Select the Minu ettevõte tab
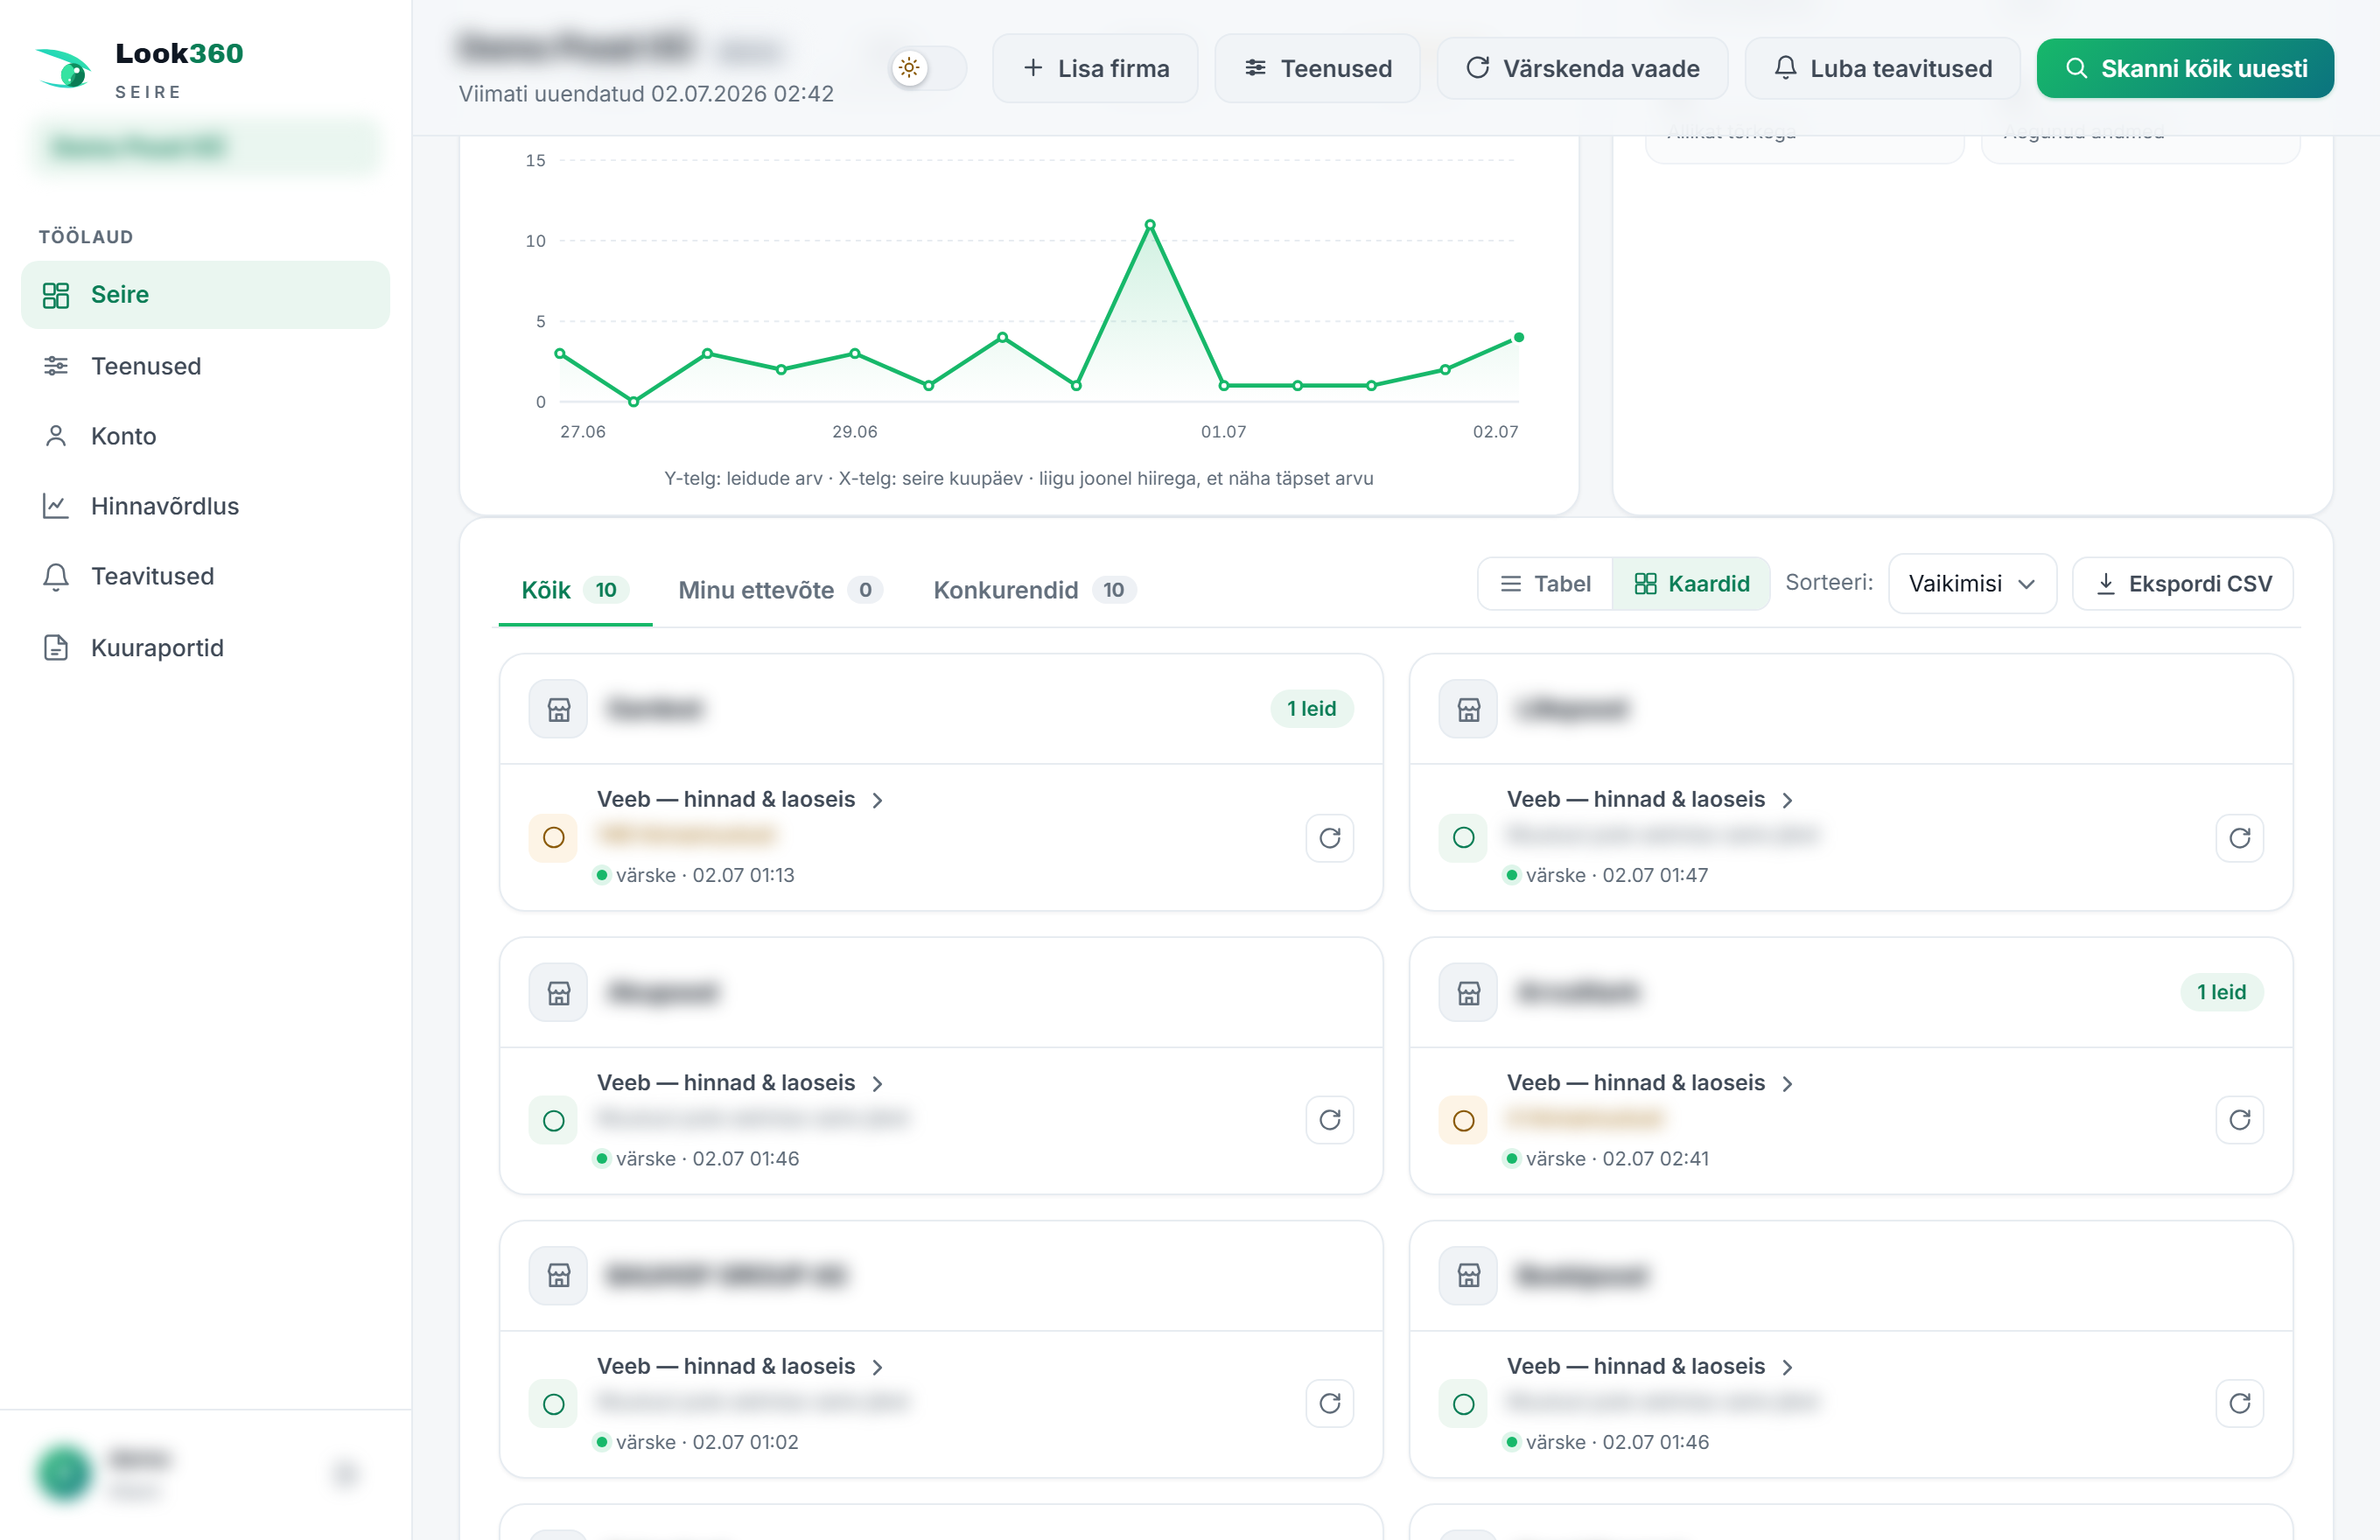The height and width of the screenshot is (1540, 2380). tap(780, 590)
